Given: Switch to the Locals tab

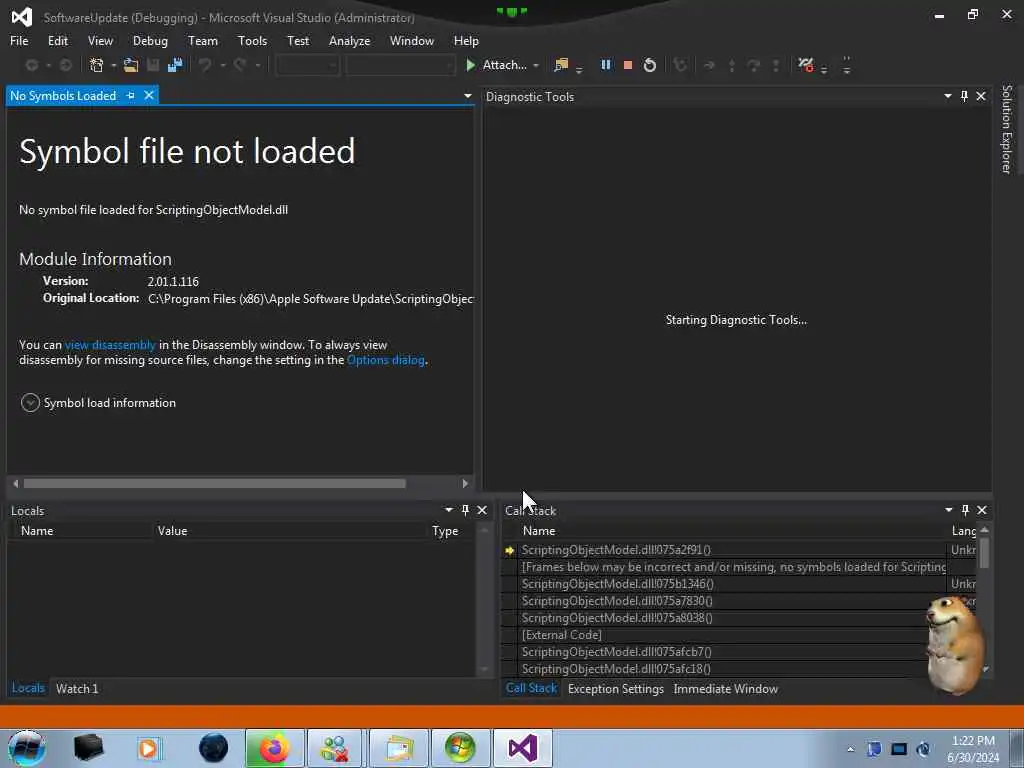Looking at the screenshot, I should [28, 688].
